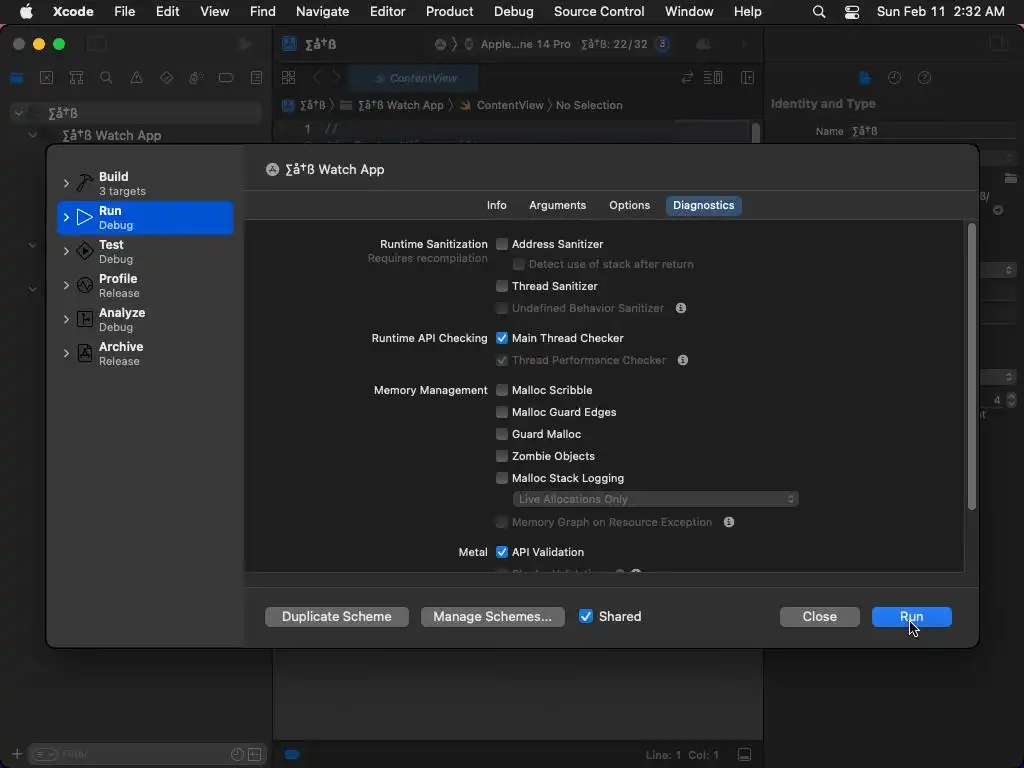Image resolution: width=1024 pixels, height=768 pixels.
Task: Expand the Profile action disclosure arrow
Action: point(66,285)
